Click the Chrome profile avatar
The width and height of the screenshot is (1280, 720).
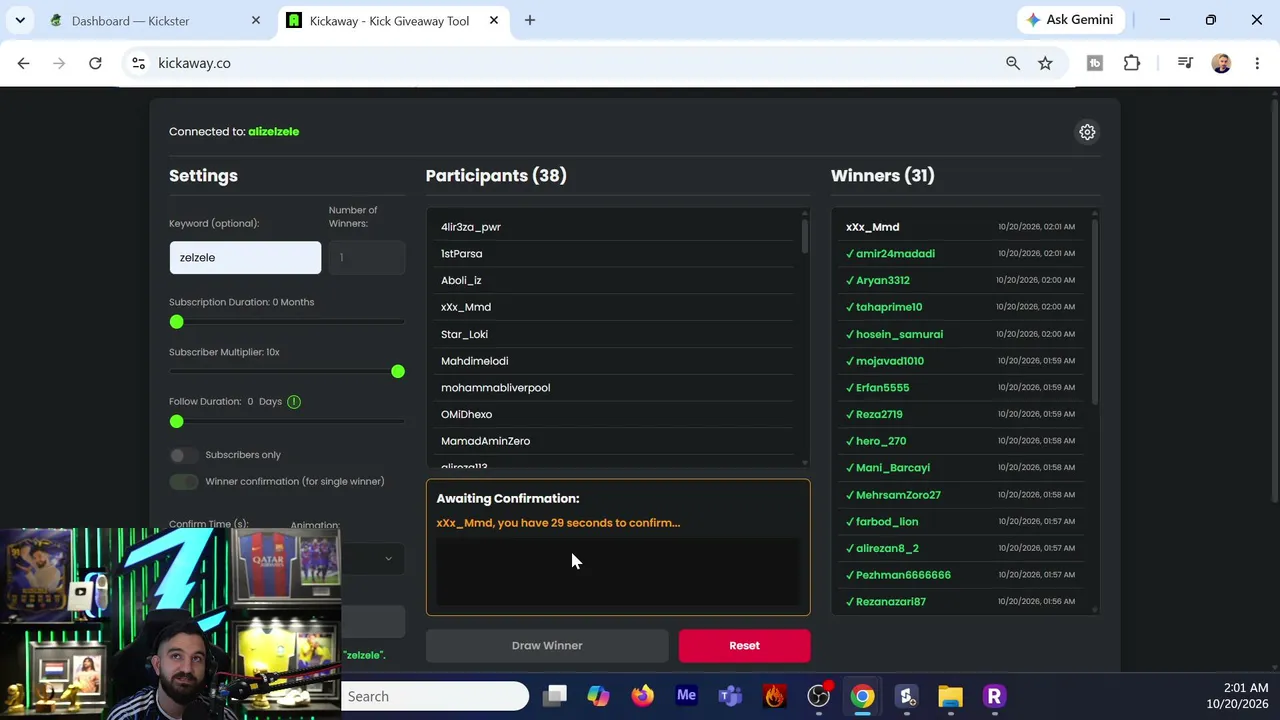click(1221, 63)
